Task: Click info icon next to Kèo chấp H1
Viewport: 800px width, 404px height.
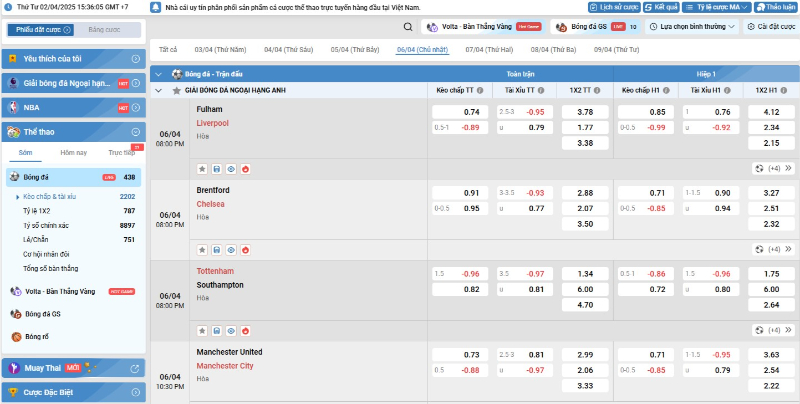Action: tap(666, 90)
